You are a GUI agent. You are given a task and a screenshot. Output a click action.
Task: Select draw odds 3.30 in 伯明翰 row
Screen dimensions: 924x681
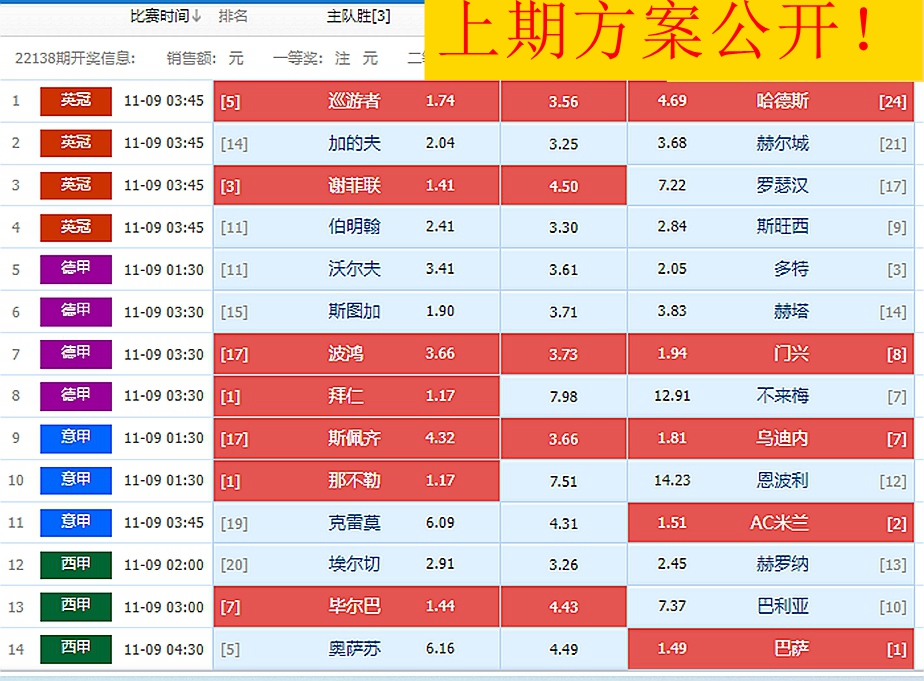(x=563, y=228)
